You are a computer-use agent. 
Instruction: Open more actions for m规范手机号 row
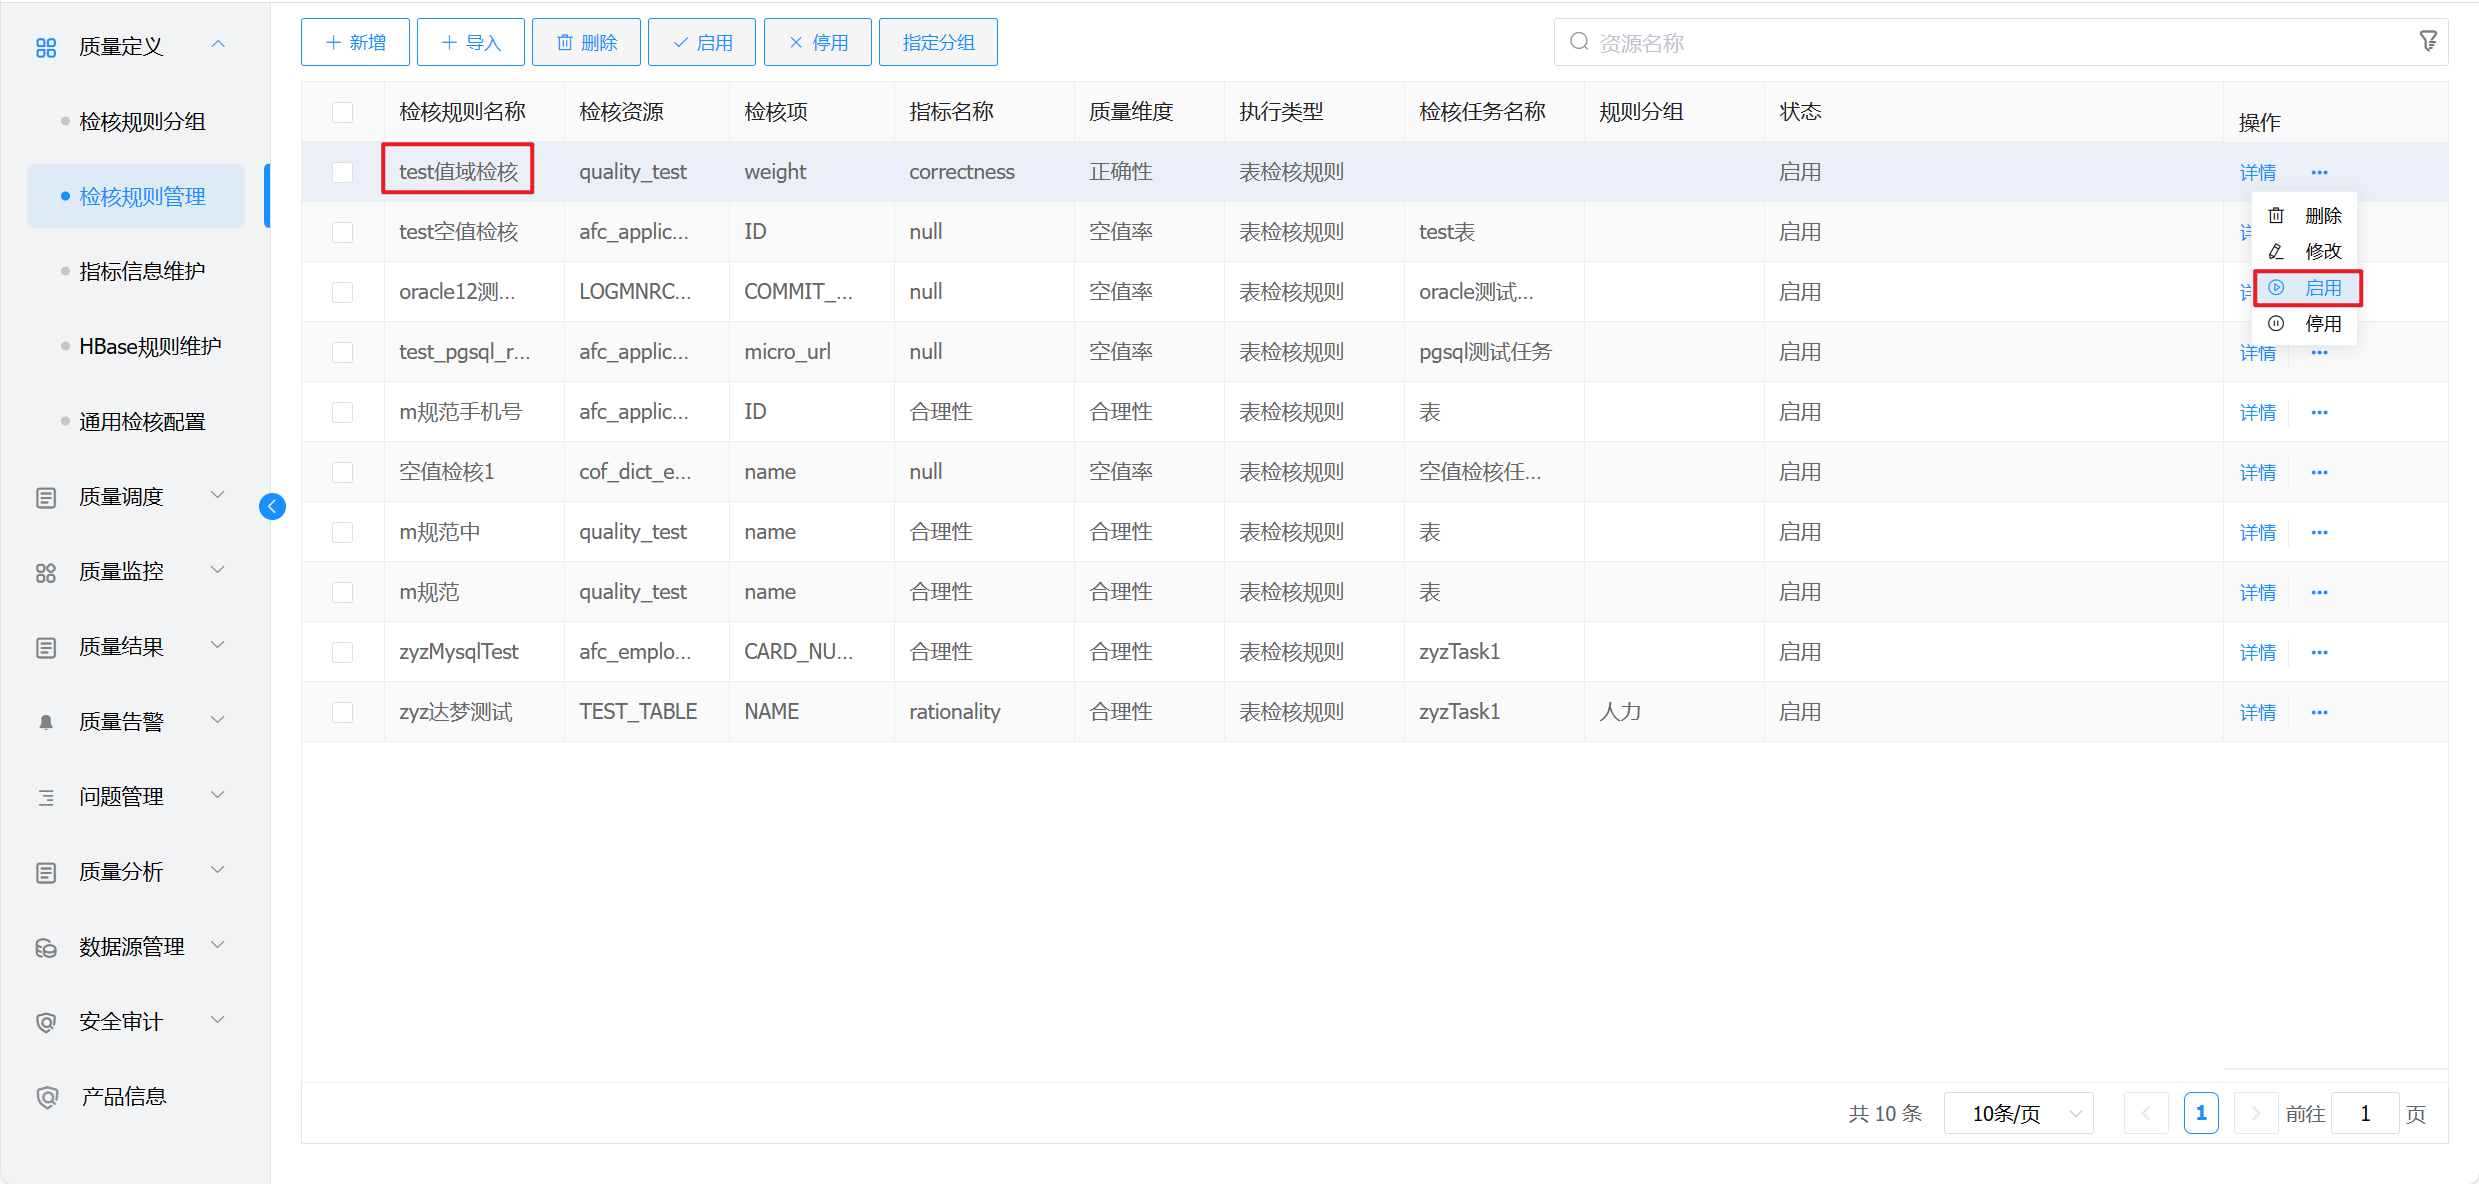(2319, 412)
